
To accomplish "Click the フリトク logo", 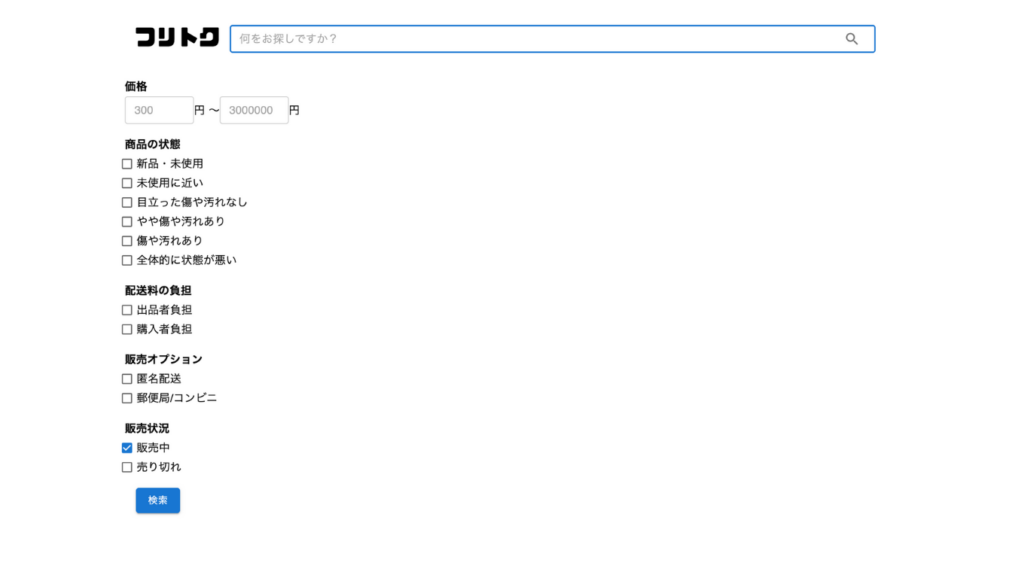I will [x=177, y=37].
